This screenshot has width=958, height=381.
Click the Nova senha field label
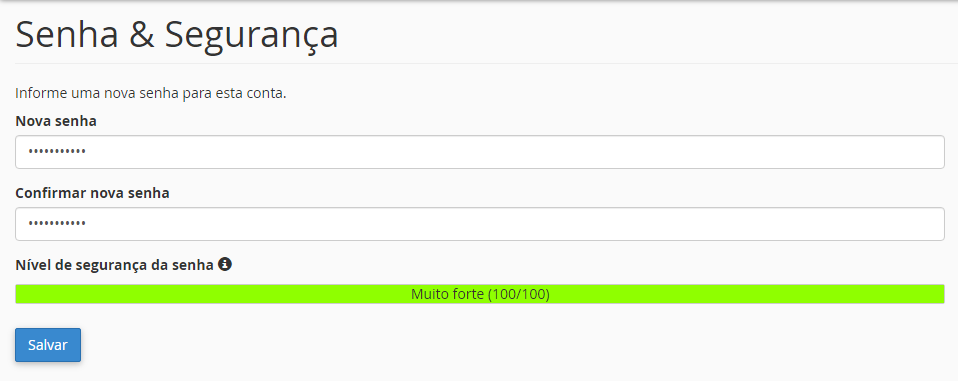coord(56,121)
